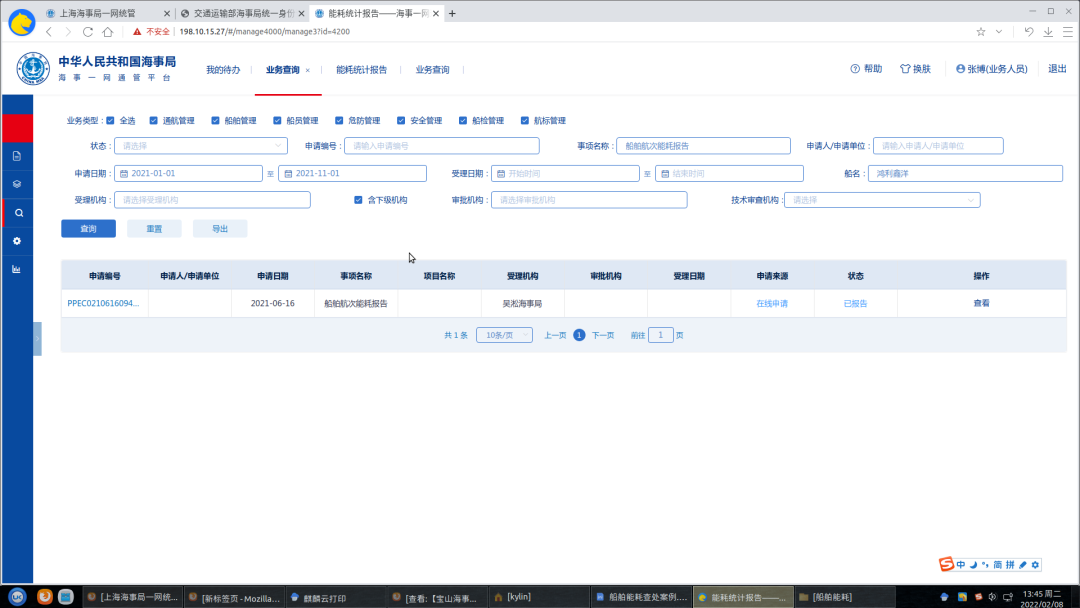Open the 审批机构 selector

click(x=589, y=200)
